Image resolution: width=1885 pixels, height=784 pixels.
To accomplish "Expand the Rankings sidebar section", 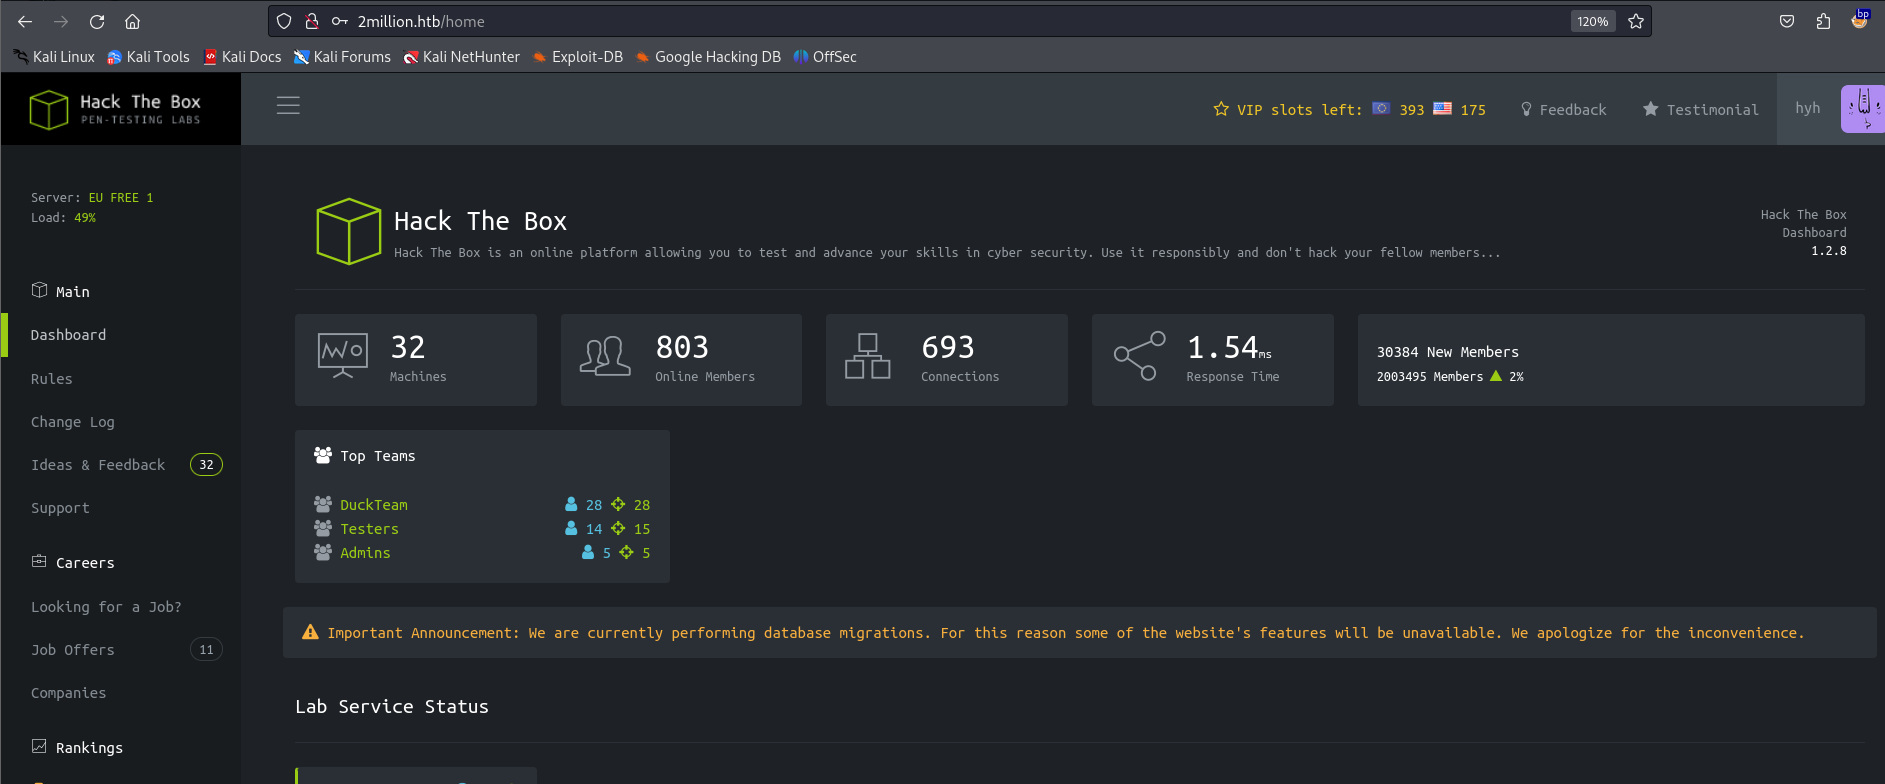I will 77,747.
